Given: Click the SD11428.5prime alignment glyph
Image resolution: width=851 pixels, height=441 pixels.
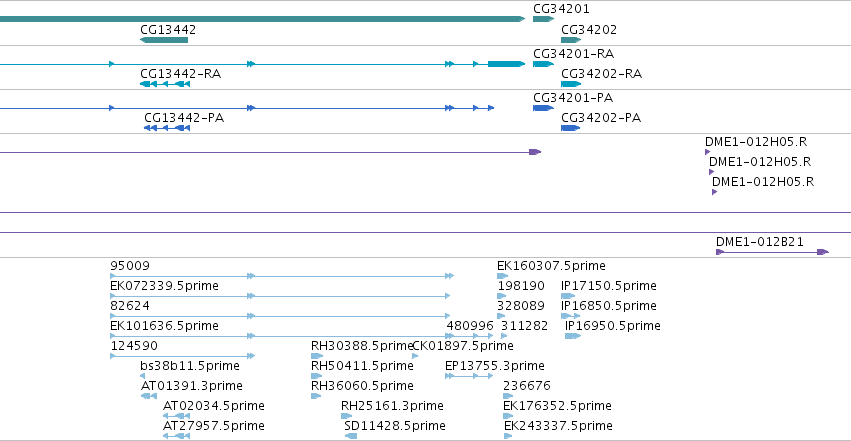Looking at the screenshot, I should 351,436.
